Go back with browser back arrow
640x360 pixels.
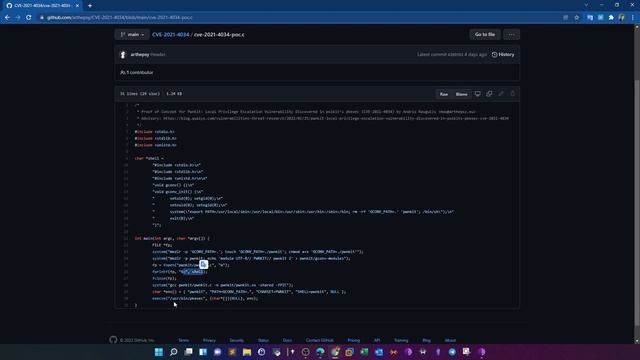[7, 18]
